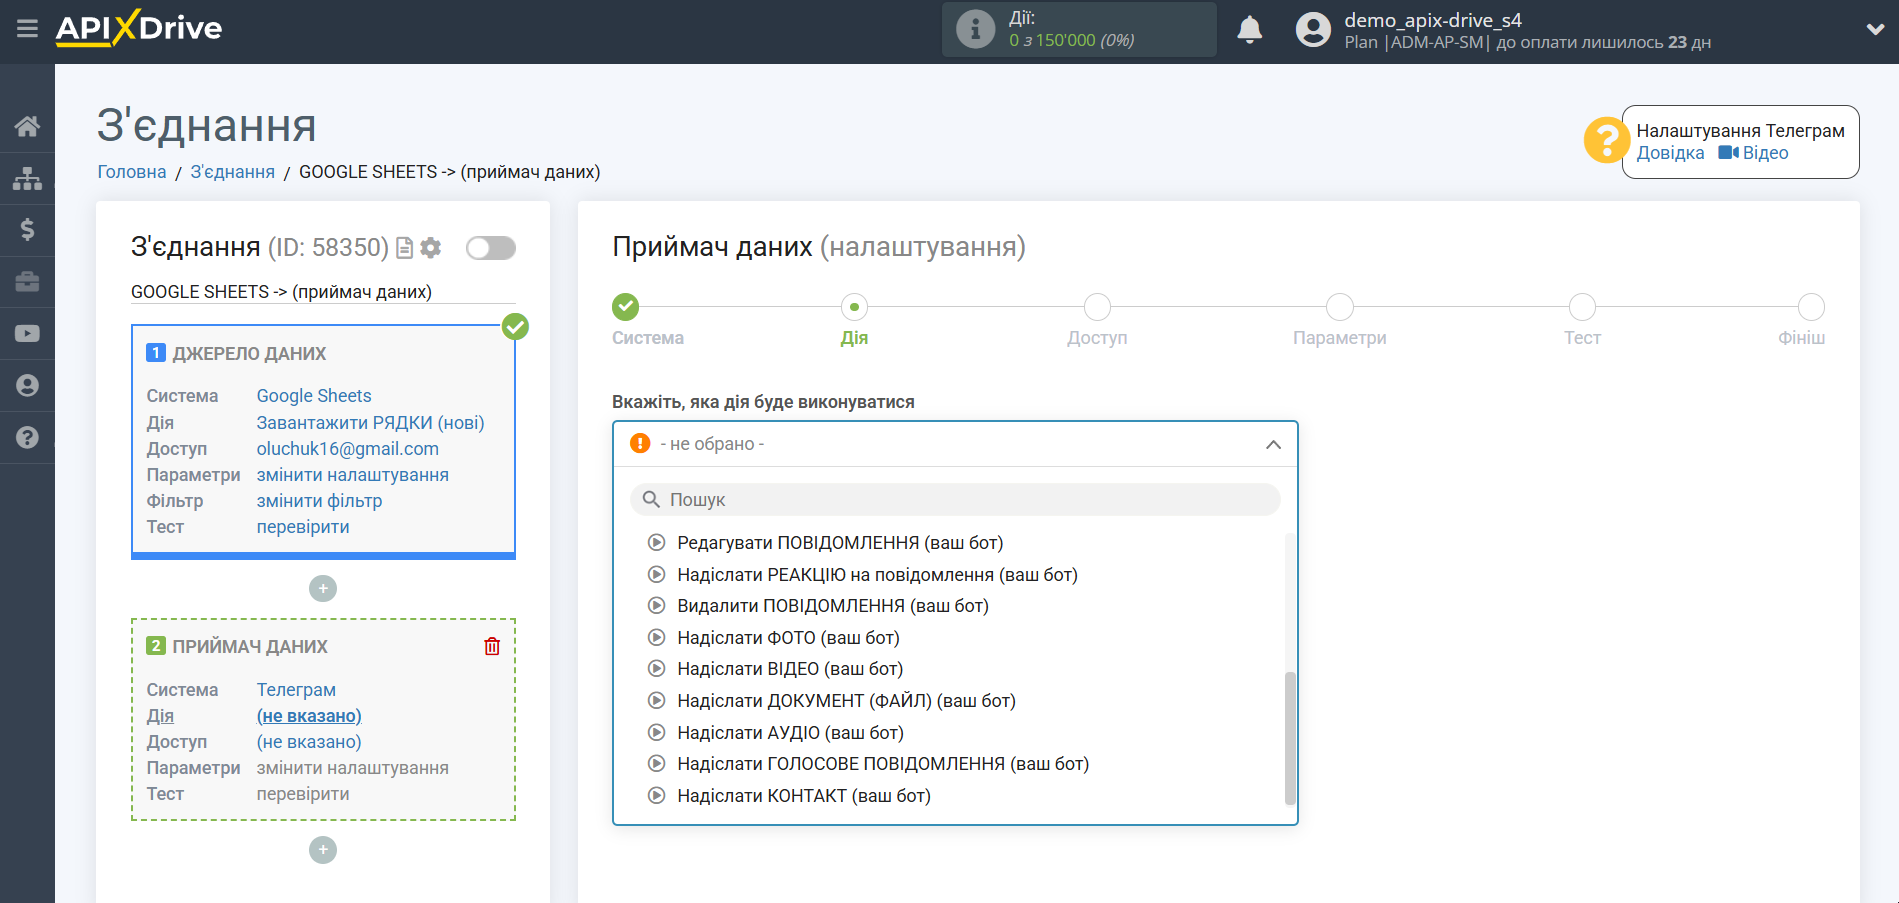
Task: Click the 'Пошук' search field
Action: [x=955, y=500]
